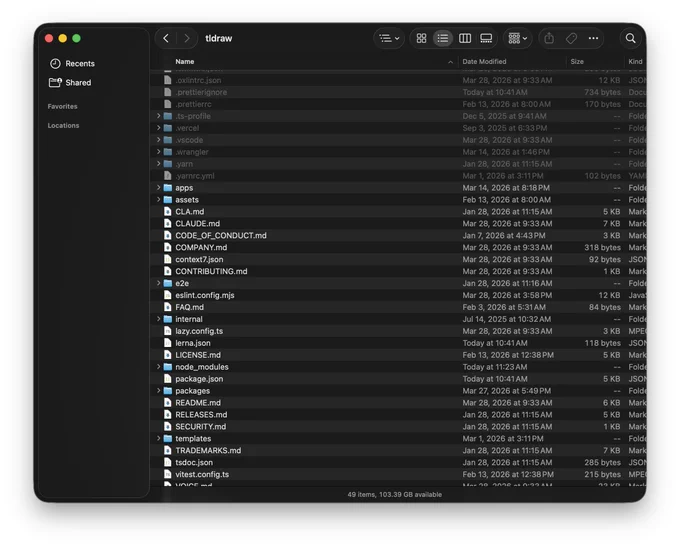
Task: Open the More actions ellipsis menu
Action: point(593,38)
